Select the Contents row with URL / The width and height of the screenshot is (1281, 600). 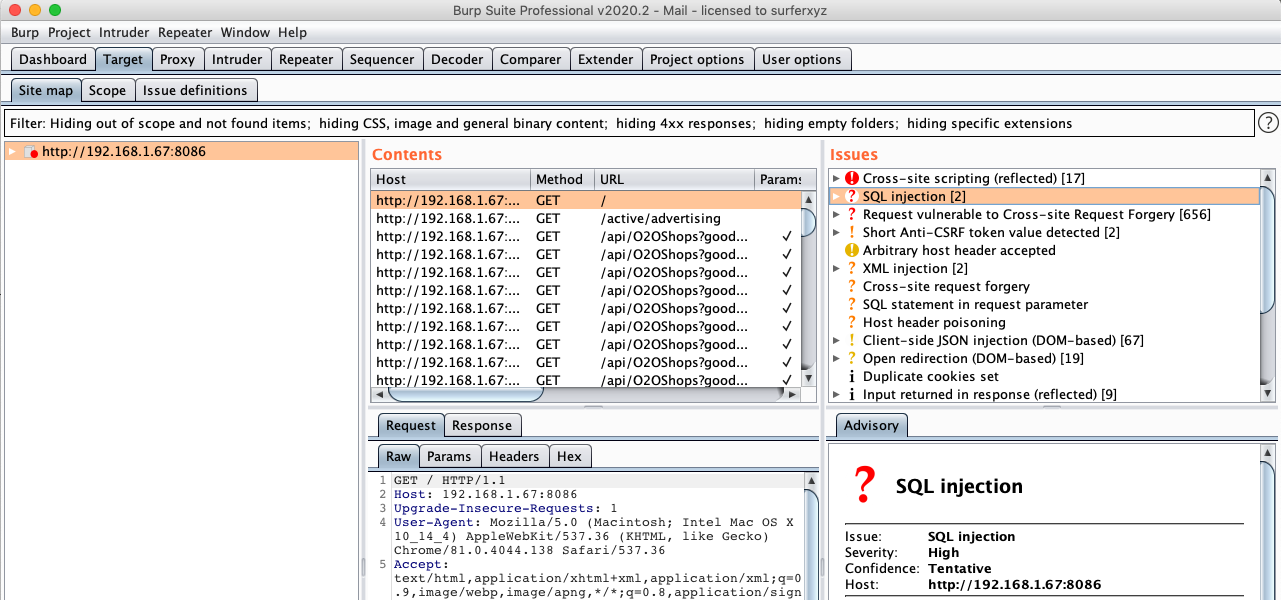[587, 200]
